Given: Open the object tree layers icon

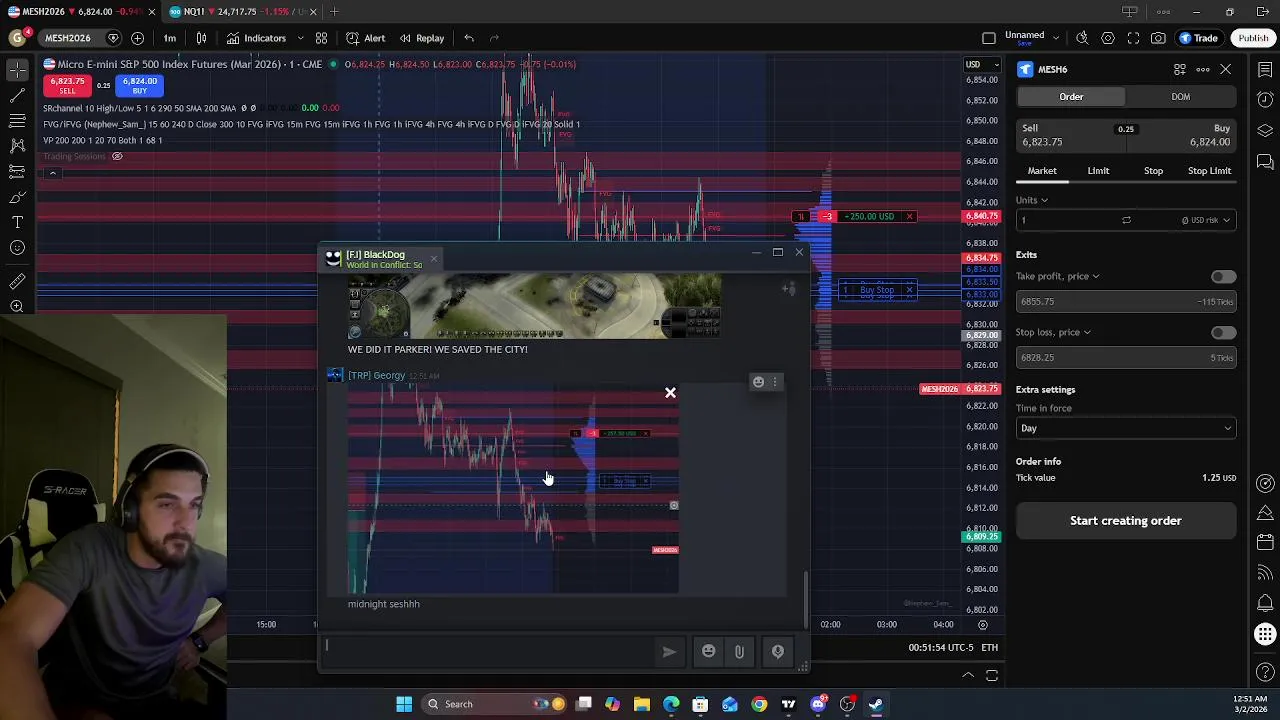Looking at the screenshot, I should [x=1265, y=131].
